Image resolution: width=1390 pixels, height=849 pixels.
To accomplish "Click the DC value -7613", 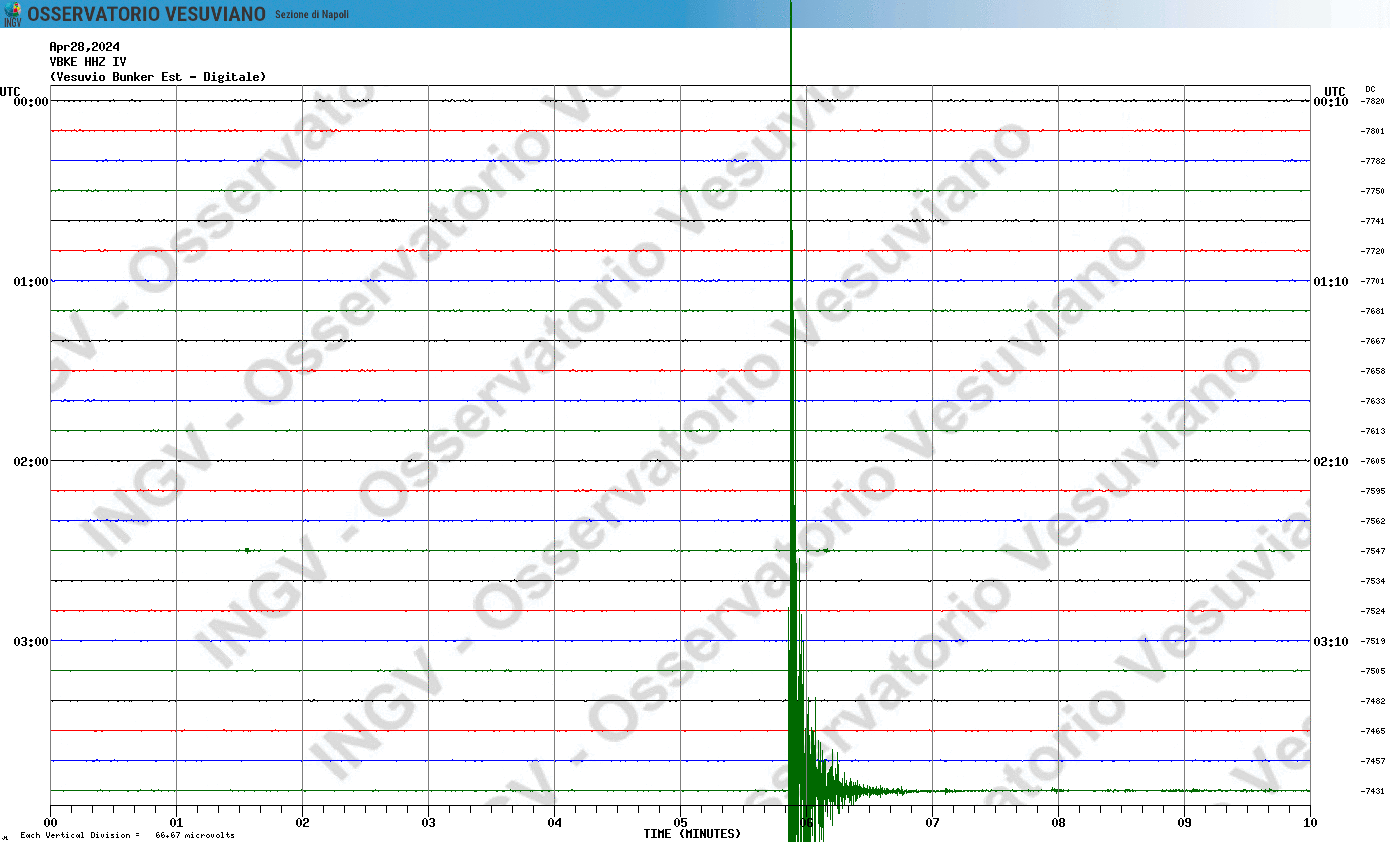I will click(1373, 431).
